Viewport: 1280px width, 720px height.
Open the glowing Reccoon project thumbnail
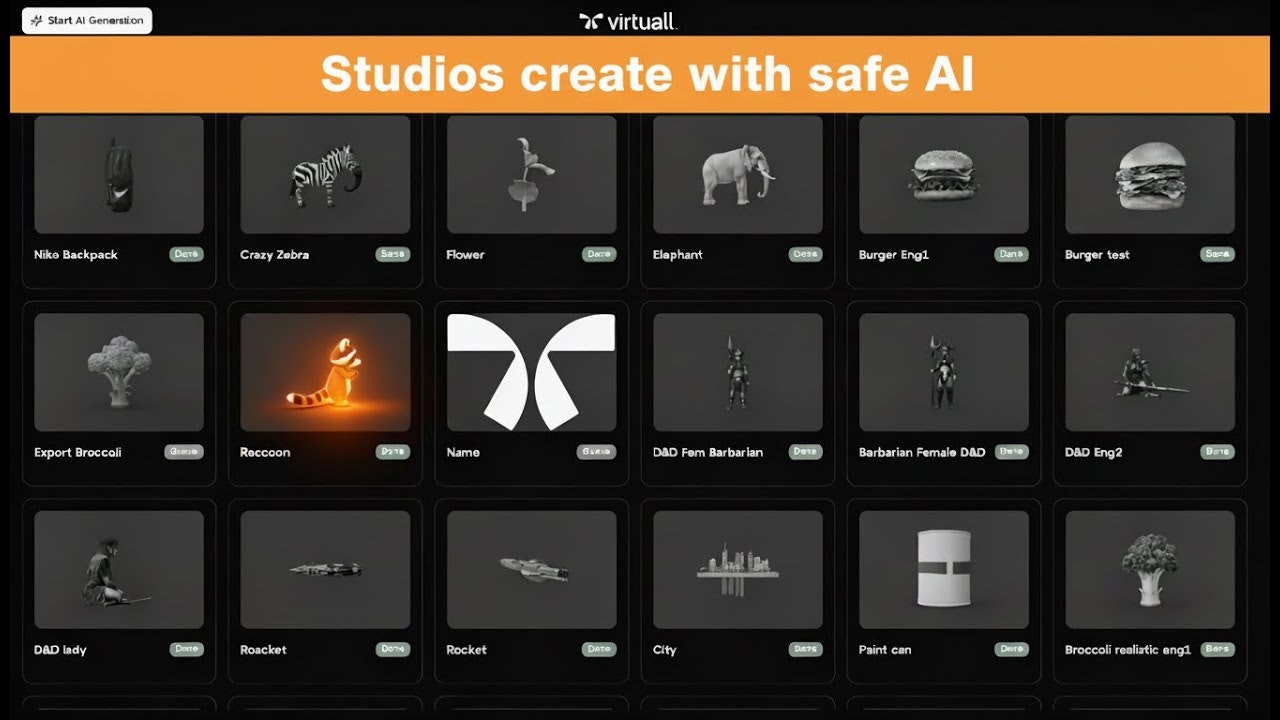[x=325, y=372]
